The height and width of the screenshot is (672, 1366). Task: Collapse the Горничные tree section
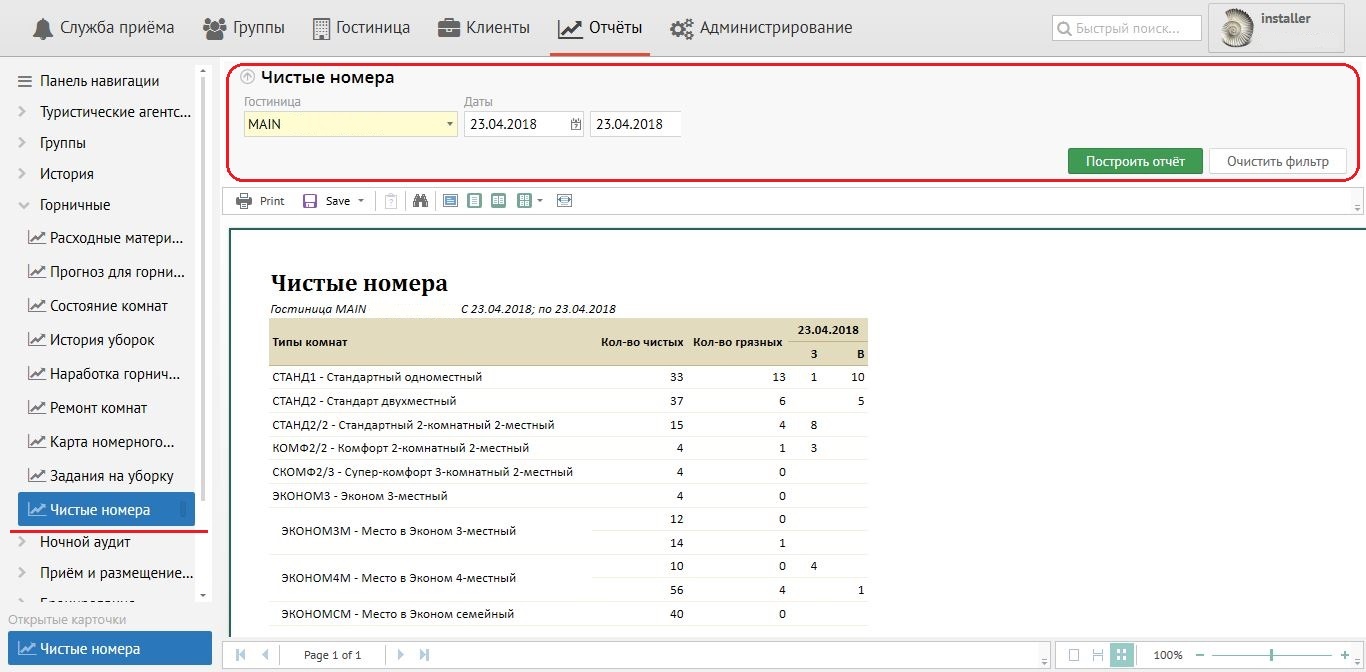[23, 205]
